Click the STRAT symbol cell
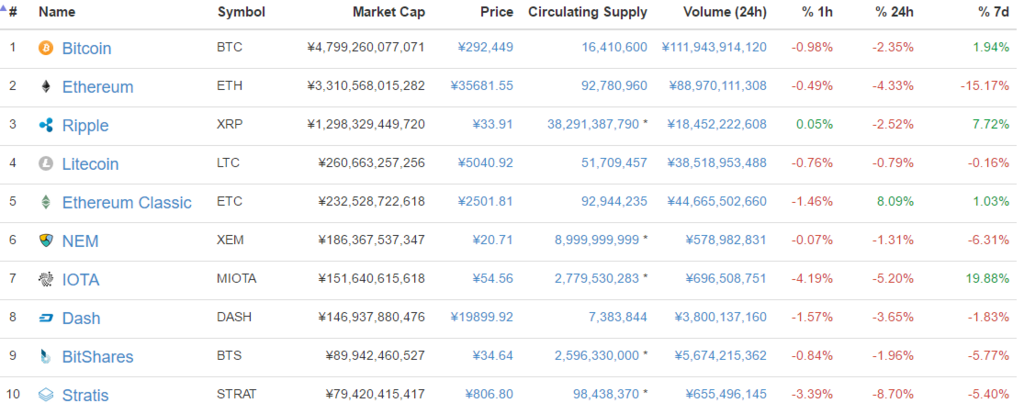 [236, 394]
